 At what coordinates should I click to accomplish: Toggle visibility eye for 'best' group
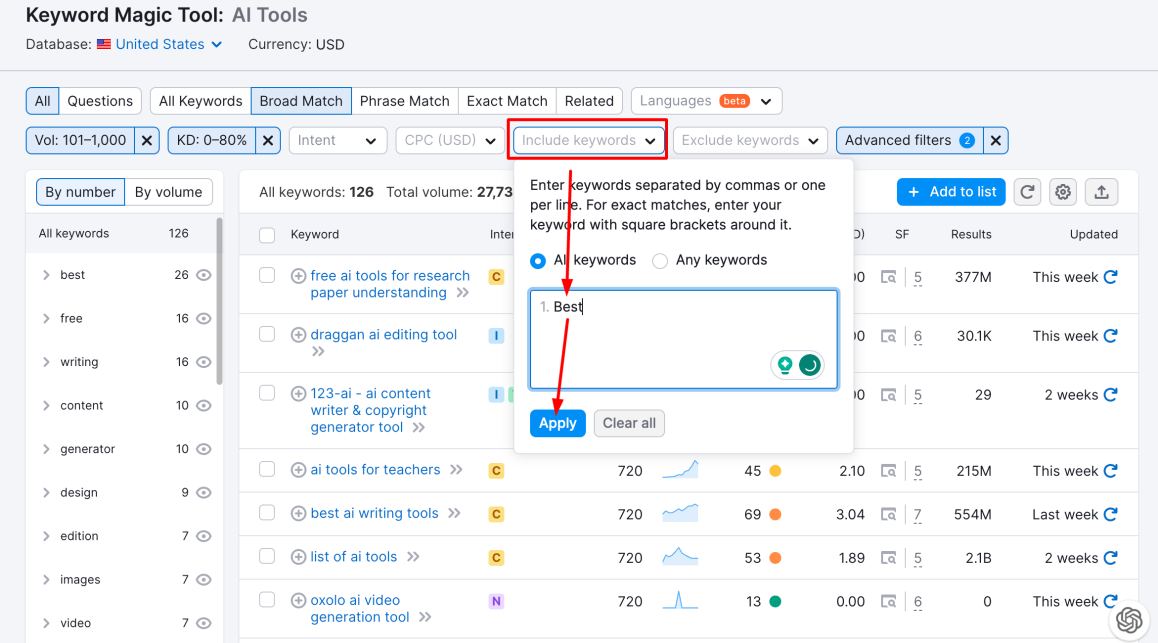(x=204, y=275)
